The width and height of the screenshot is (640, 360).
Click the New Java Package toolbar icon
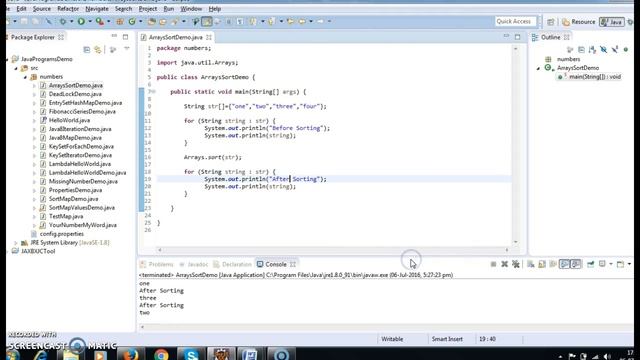120,21
